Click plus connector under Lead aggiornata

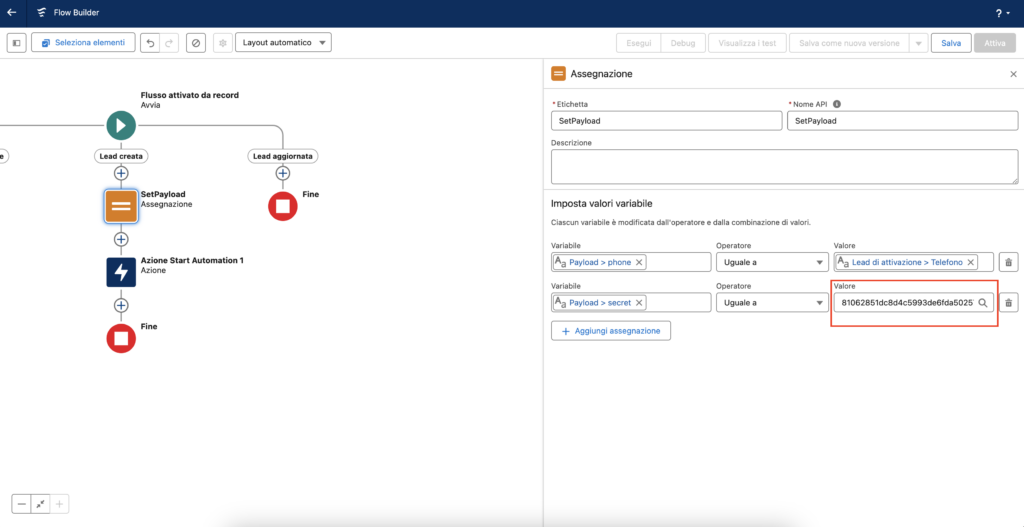(x=283, y=173)
